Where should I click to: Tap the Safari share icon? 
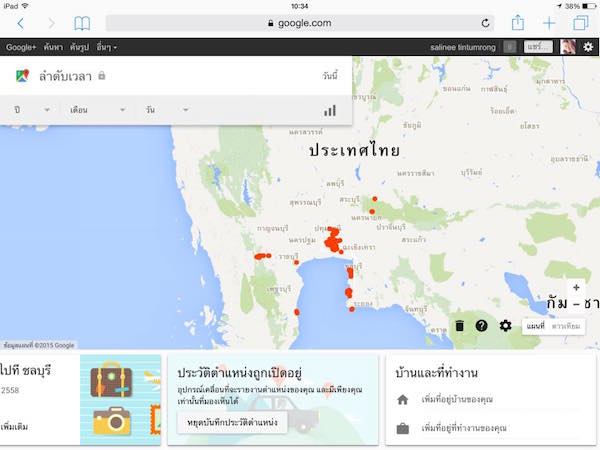pyautogui.click(x=517, y=22)
